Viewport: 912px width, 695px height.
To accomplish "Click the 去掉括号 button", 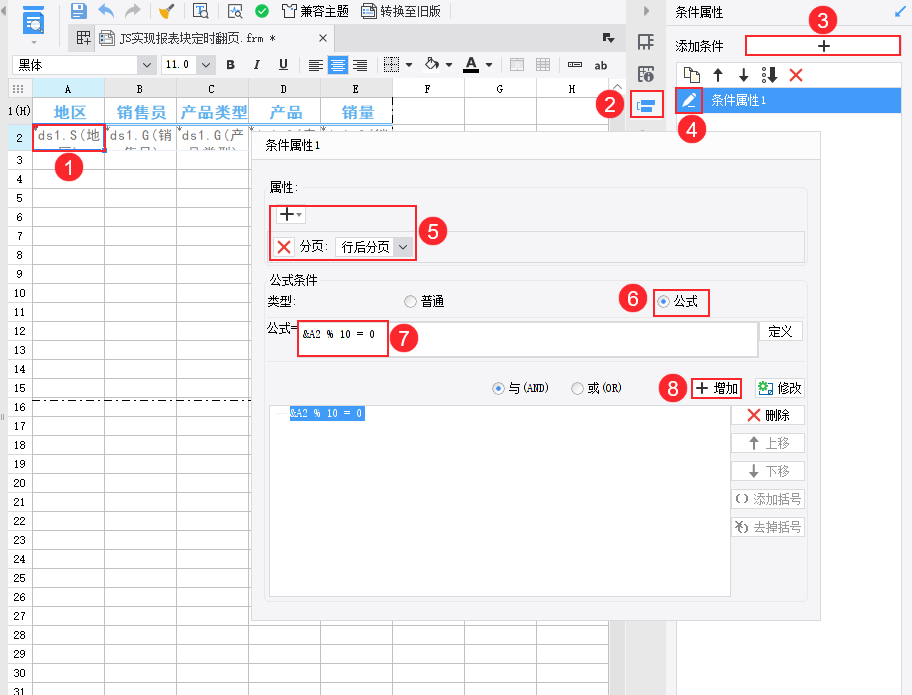I will [768, 527].
